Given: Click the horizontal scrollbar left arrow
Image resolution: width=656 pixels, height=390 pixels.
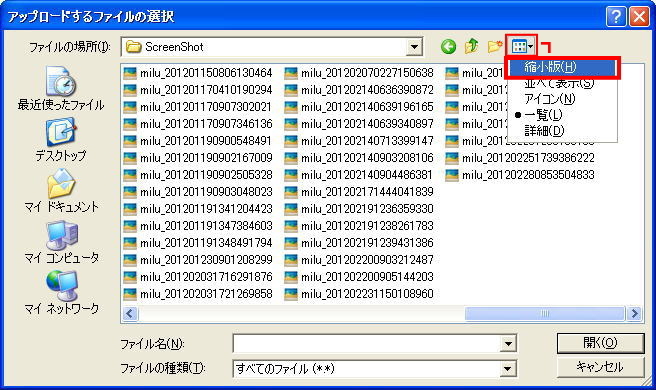Looking at the screenshot, I should coord(130,313).
